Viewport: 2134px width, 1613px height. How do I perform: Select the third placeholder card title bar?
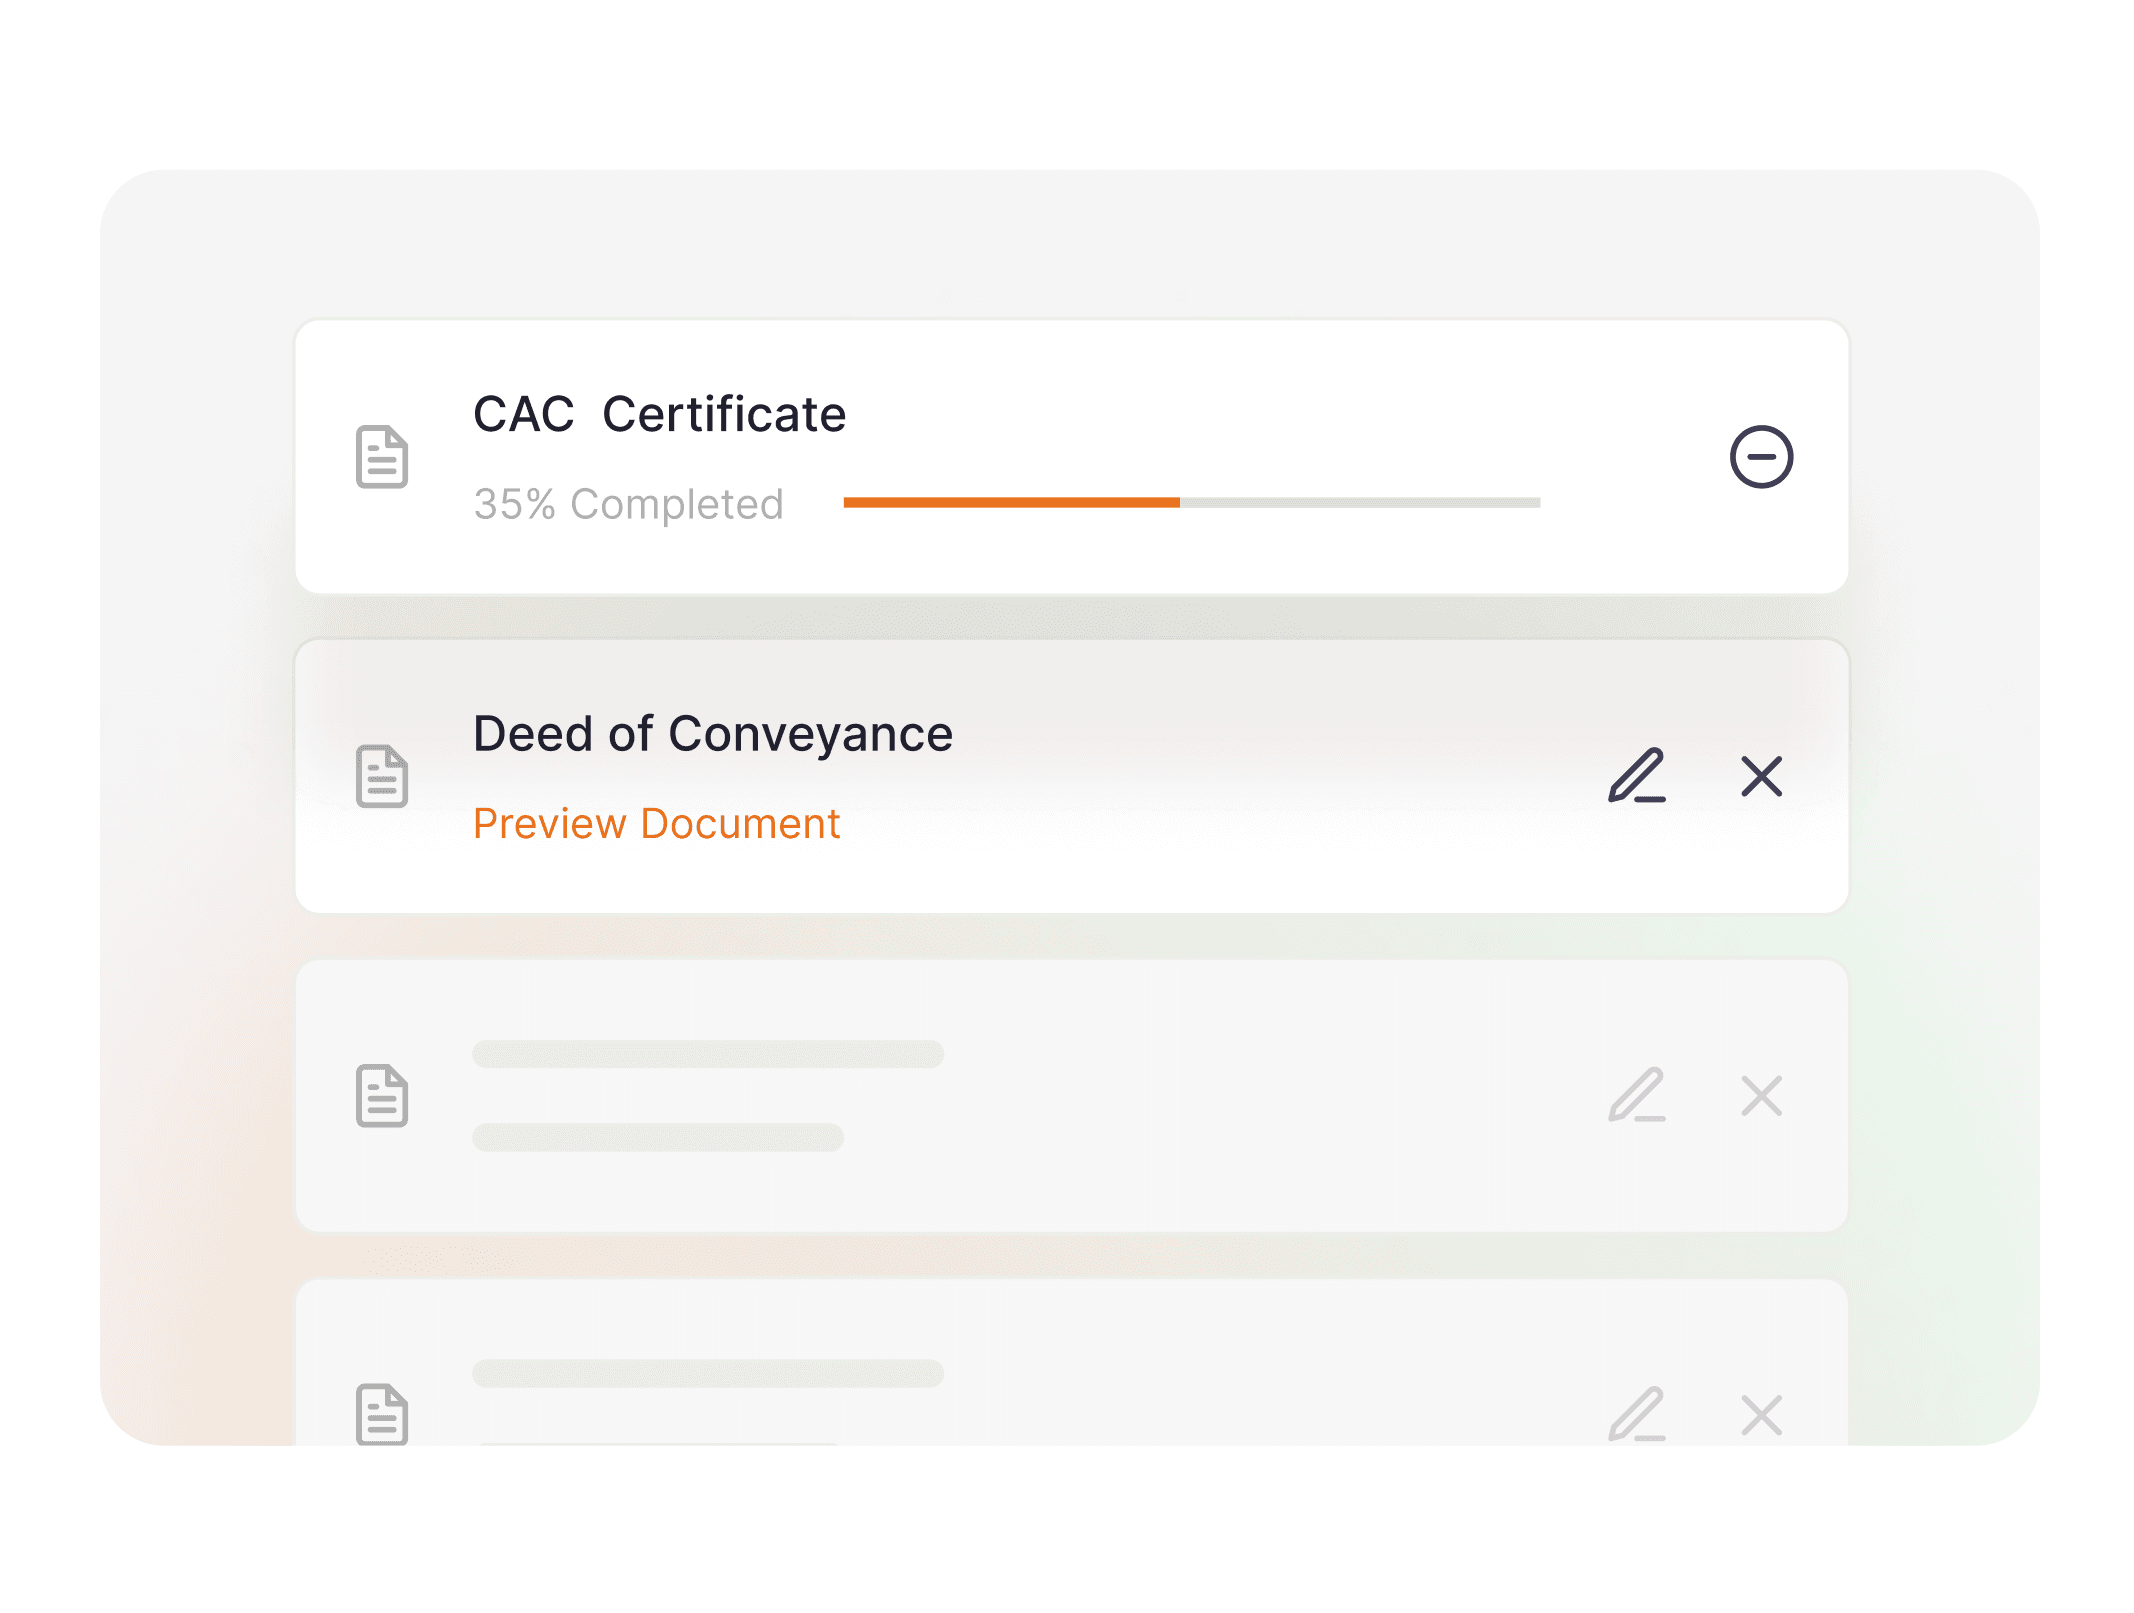(x=708, y=1054)
